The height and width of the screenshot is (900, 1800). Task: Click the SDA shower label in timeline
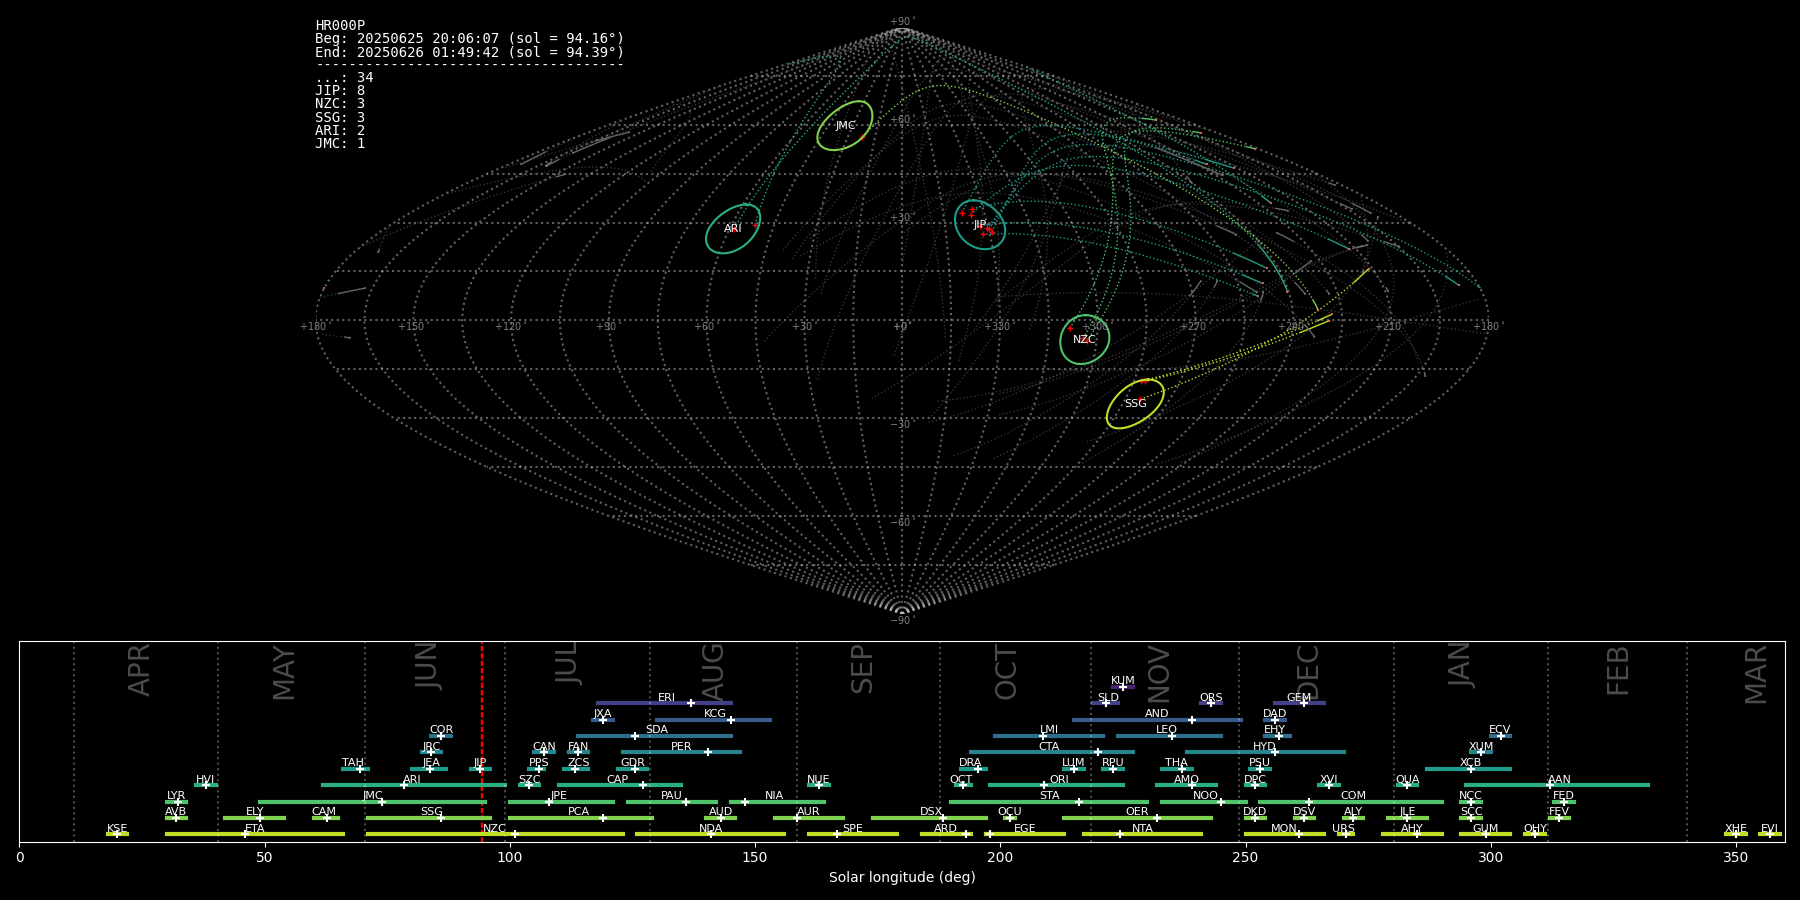tap(657, 730)
